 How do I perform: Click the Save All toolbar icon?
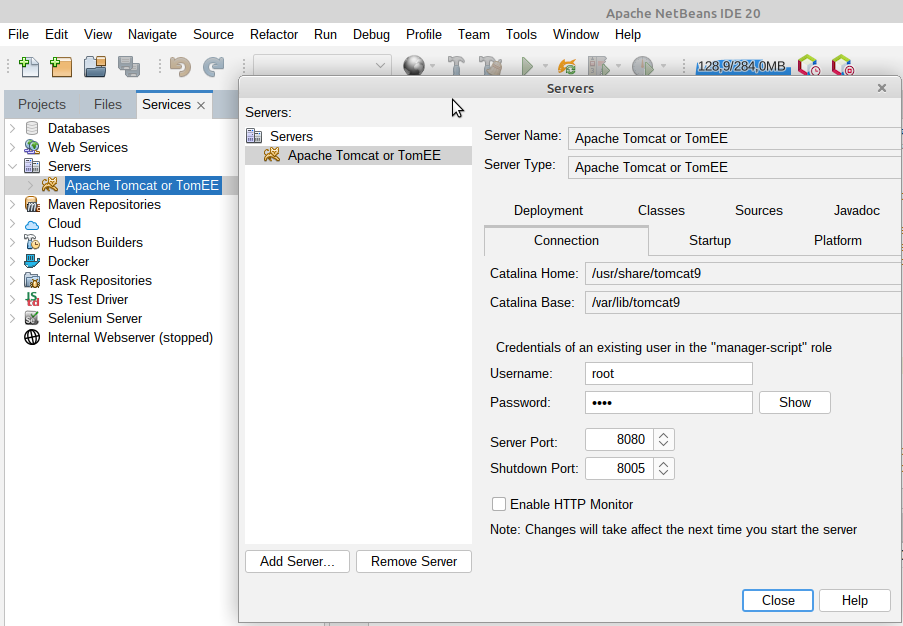point(128,66)
